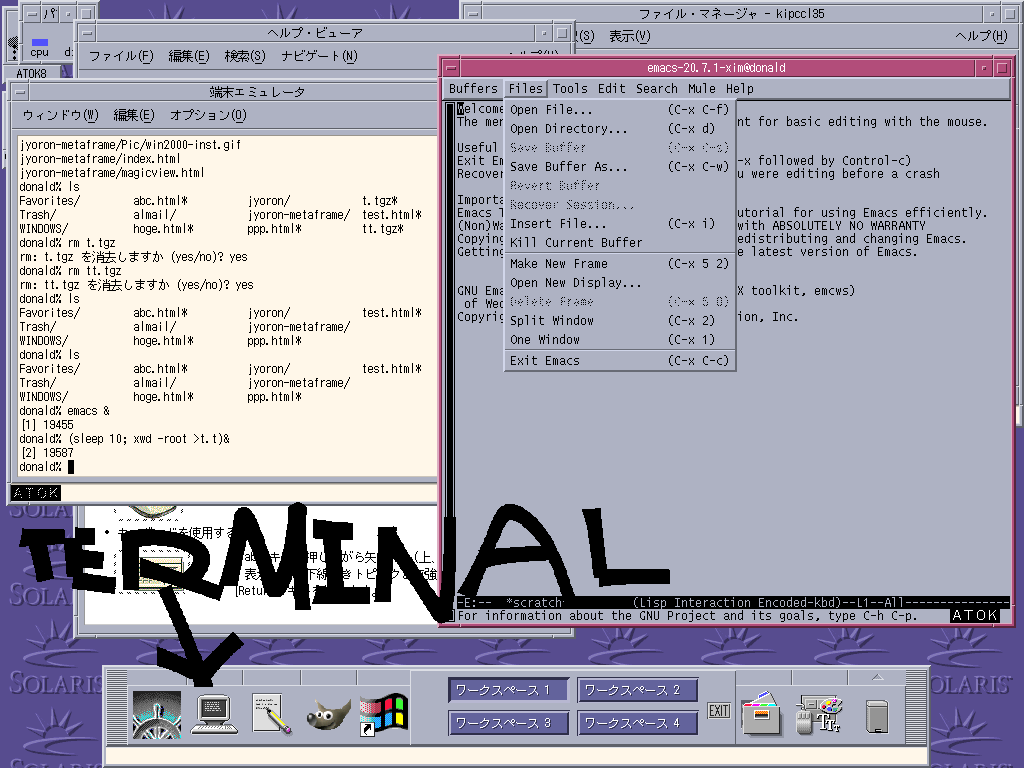Open the notepad-with-pencil text editor icon
The image size is (1024, 768).
pos(272,714)
